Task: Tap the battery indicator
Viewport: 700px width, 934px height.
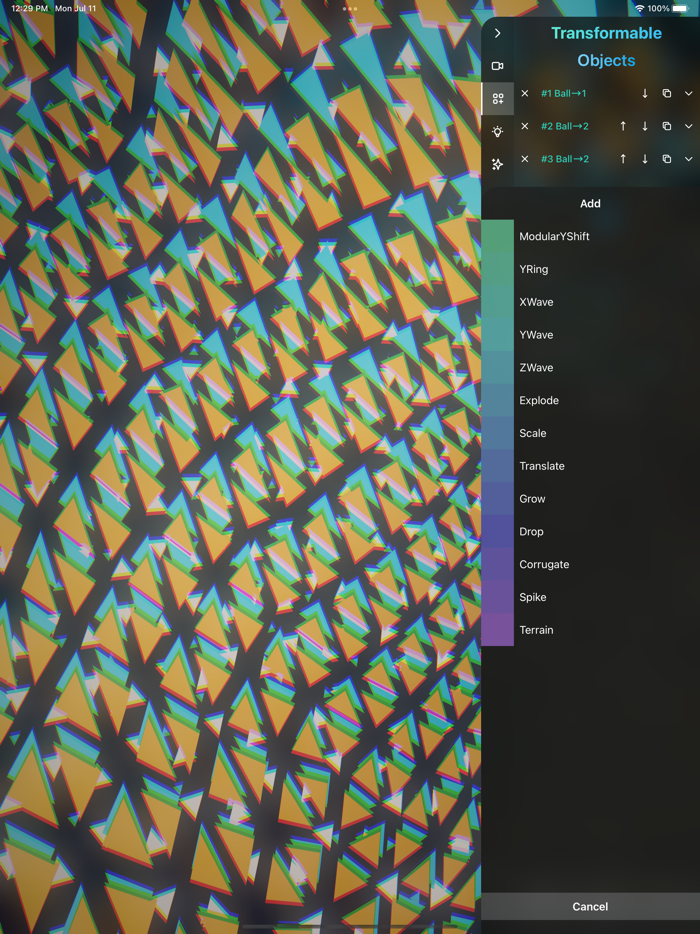Action: (x=681, y=8)
